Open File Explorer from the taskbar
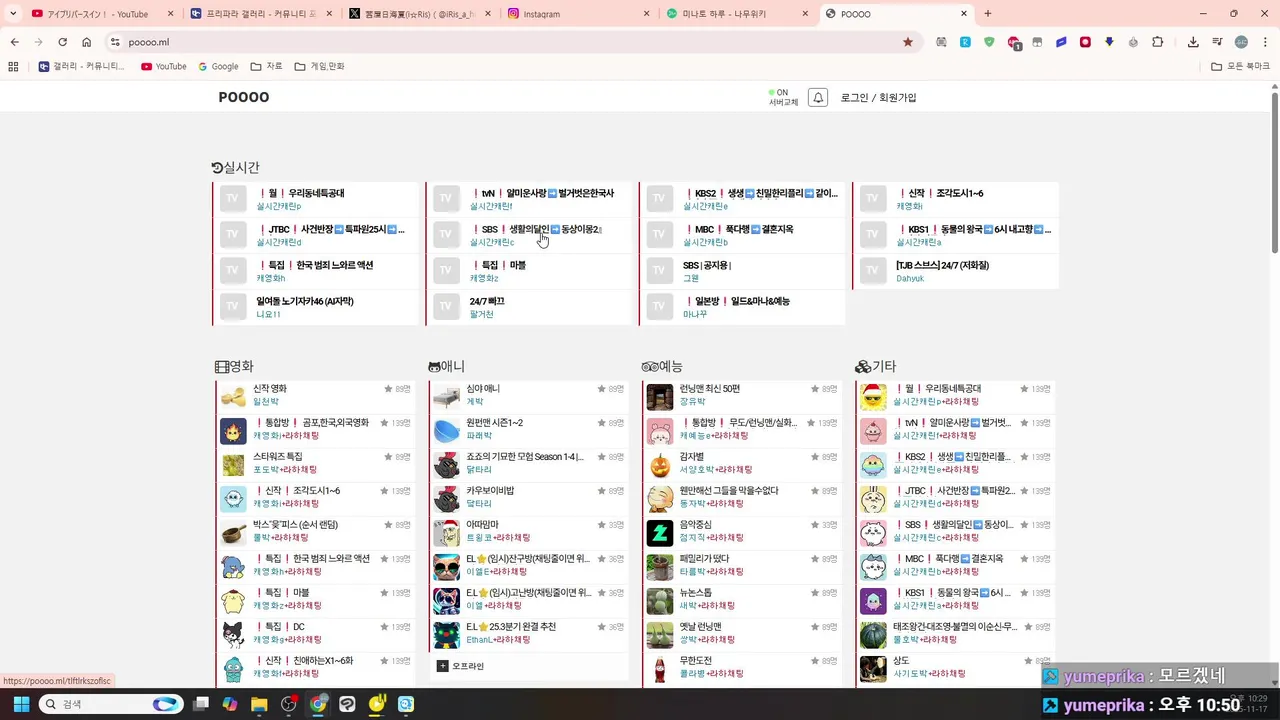Viewport: 1280px width, 720px height. click(259, 704)
